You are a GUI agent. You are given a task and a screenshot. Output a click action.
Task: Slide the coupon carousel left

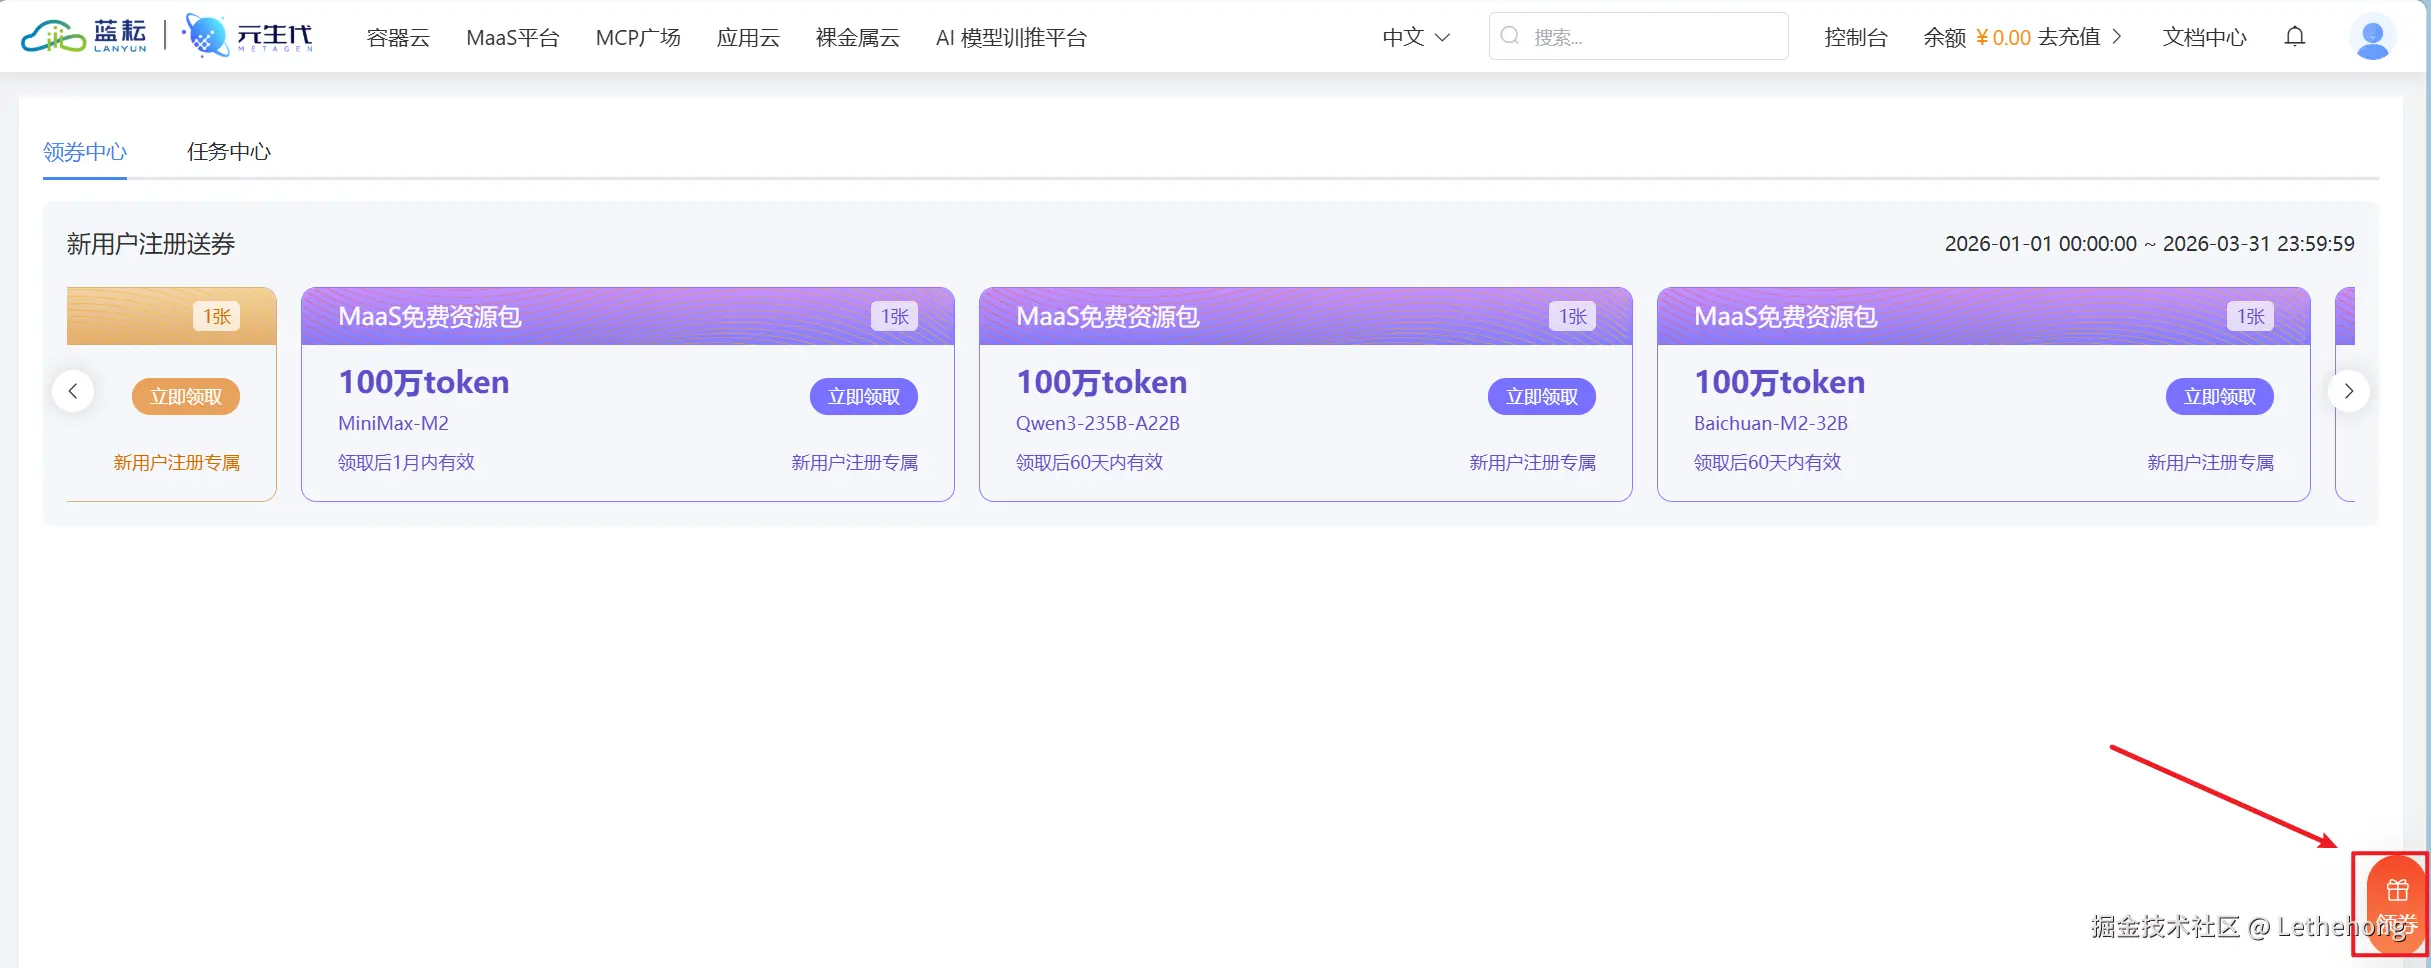[x=73, y=391]
